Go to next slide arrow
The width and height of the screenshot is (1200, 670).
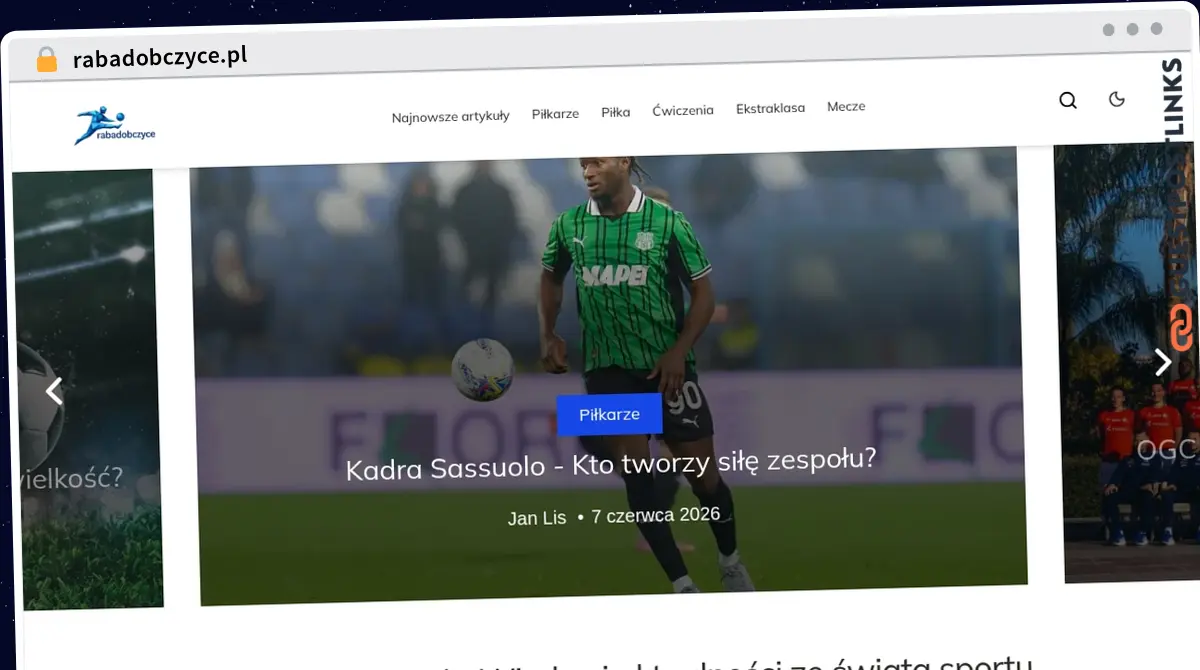(x=1163, y=361)
